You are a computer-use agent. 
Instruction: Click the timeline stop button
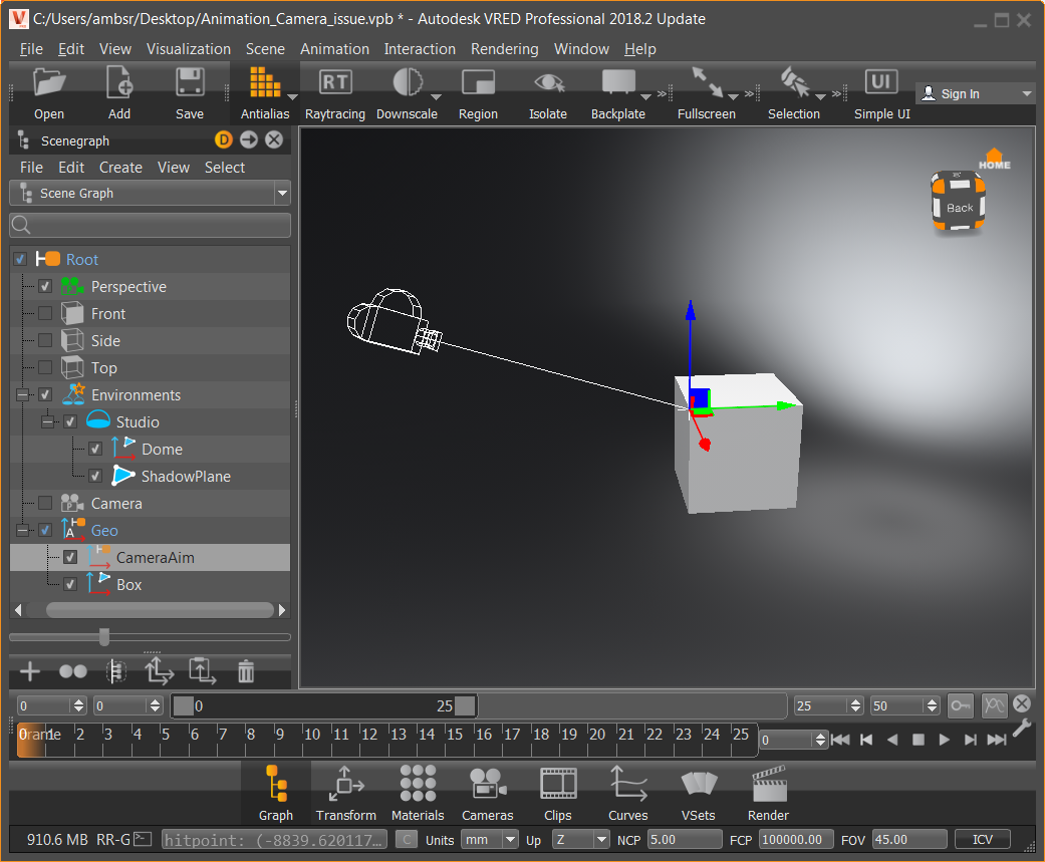coord(918,739)
